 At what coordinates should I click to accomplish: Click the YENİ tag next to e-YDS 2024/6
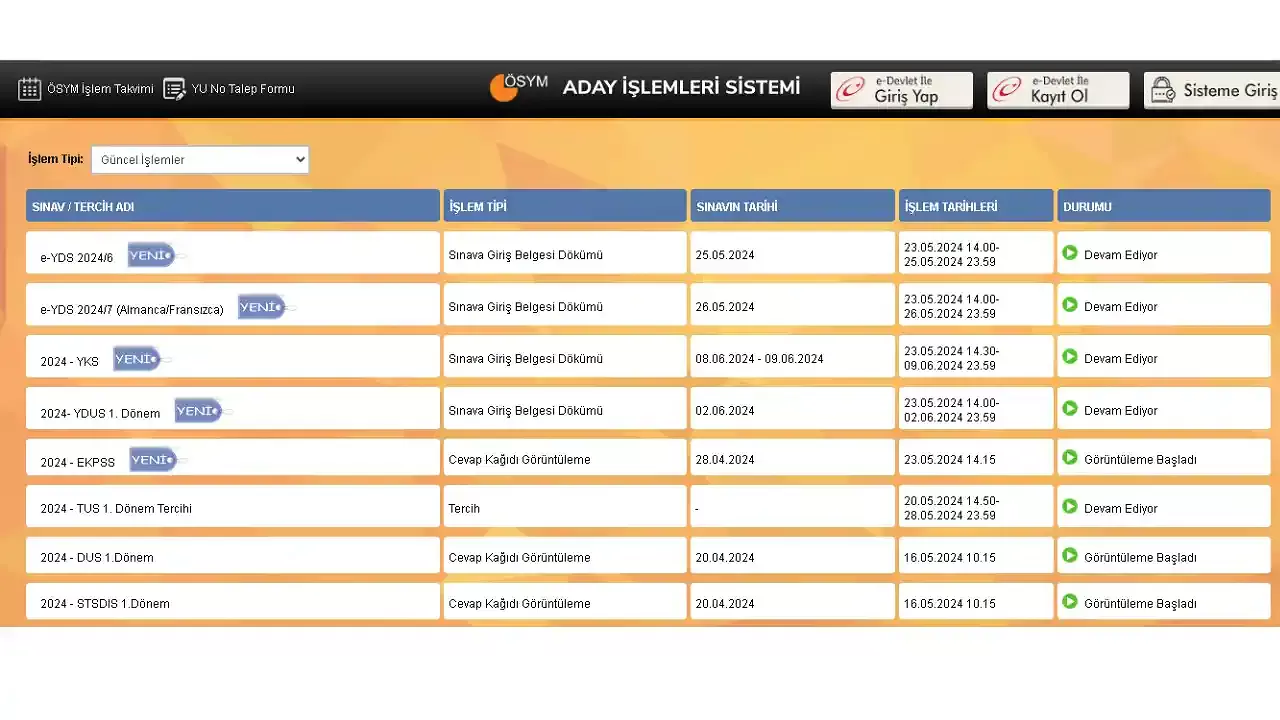(x=152, y=255)
